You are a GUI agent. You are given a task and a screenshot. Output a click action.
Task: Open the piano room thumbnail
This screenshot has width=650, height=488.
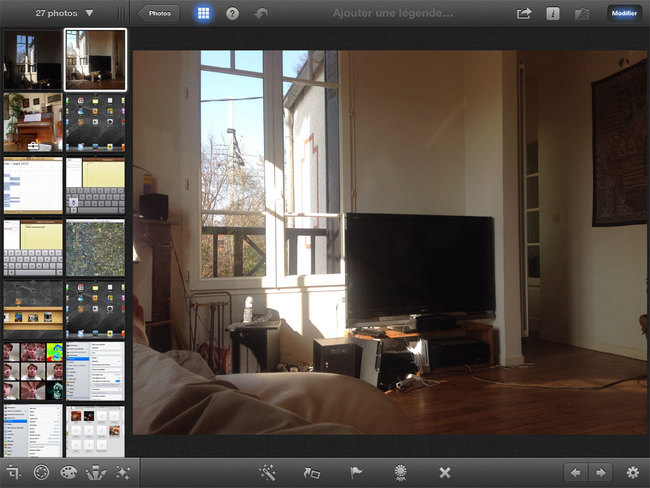click(x=33, y=122)
